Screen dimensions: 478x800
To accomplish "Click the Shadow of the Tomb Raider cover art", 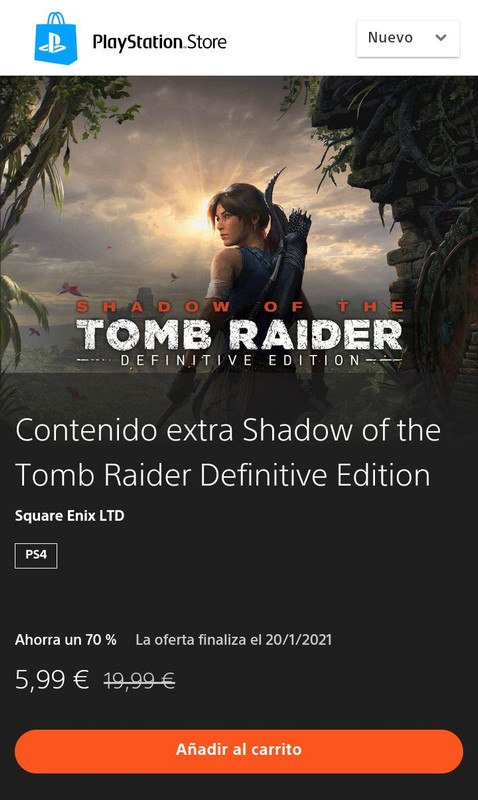I will (x=239, y=224).
